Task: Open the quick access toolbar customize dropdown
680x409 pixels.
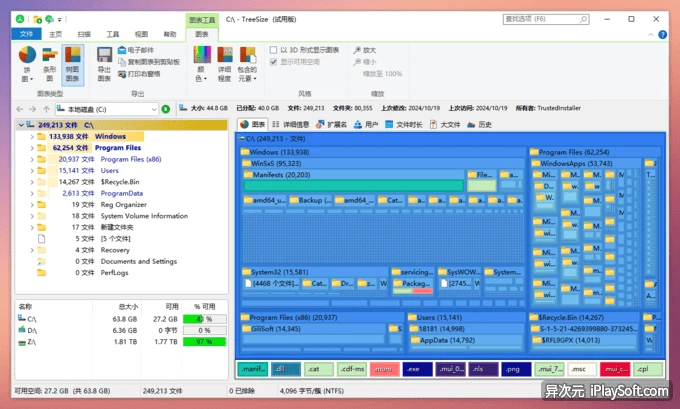Action: [x=60, y=20]
